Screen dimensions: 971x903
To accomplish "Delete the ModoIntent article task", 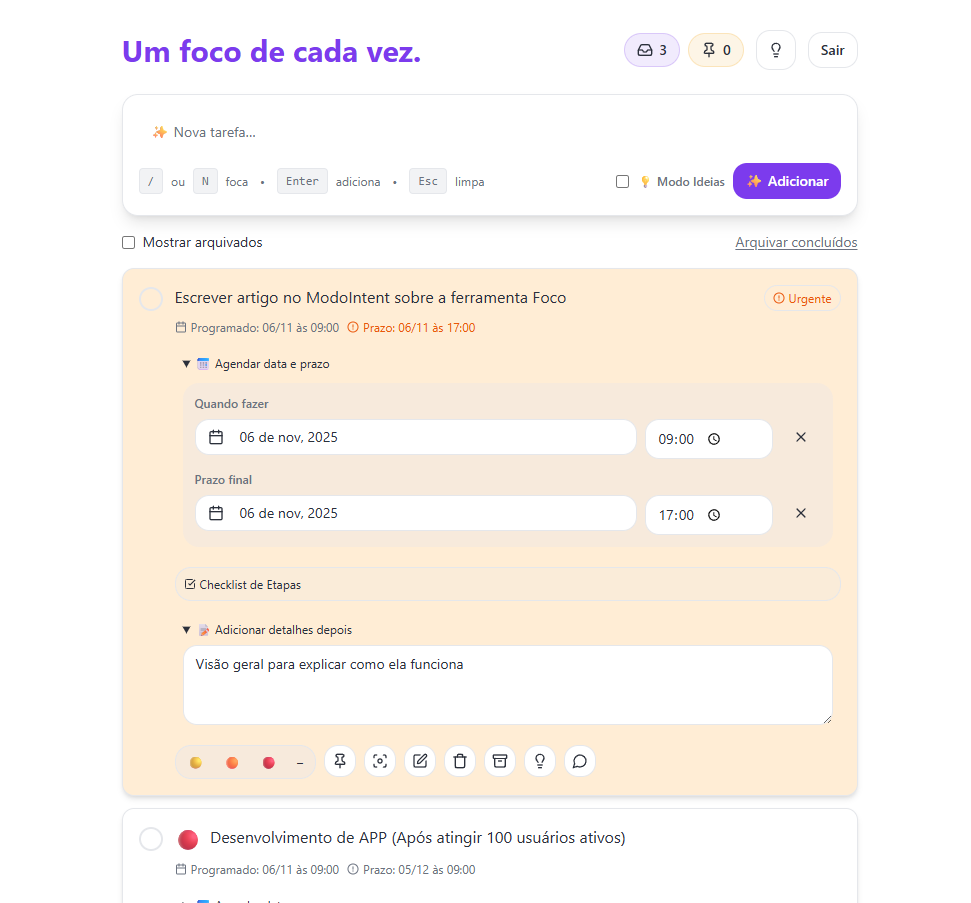I will click(460, 761).
